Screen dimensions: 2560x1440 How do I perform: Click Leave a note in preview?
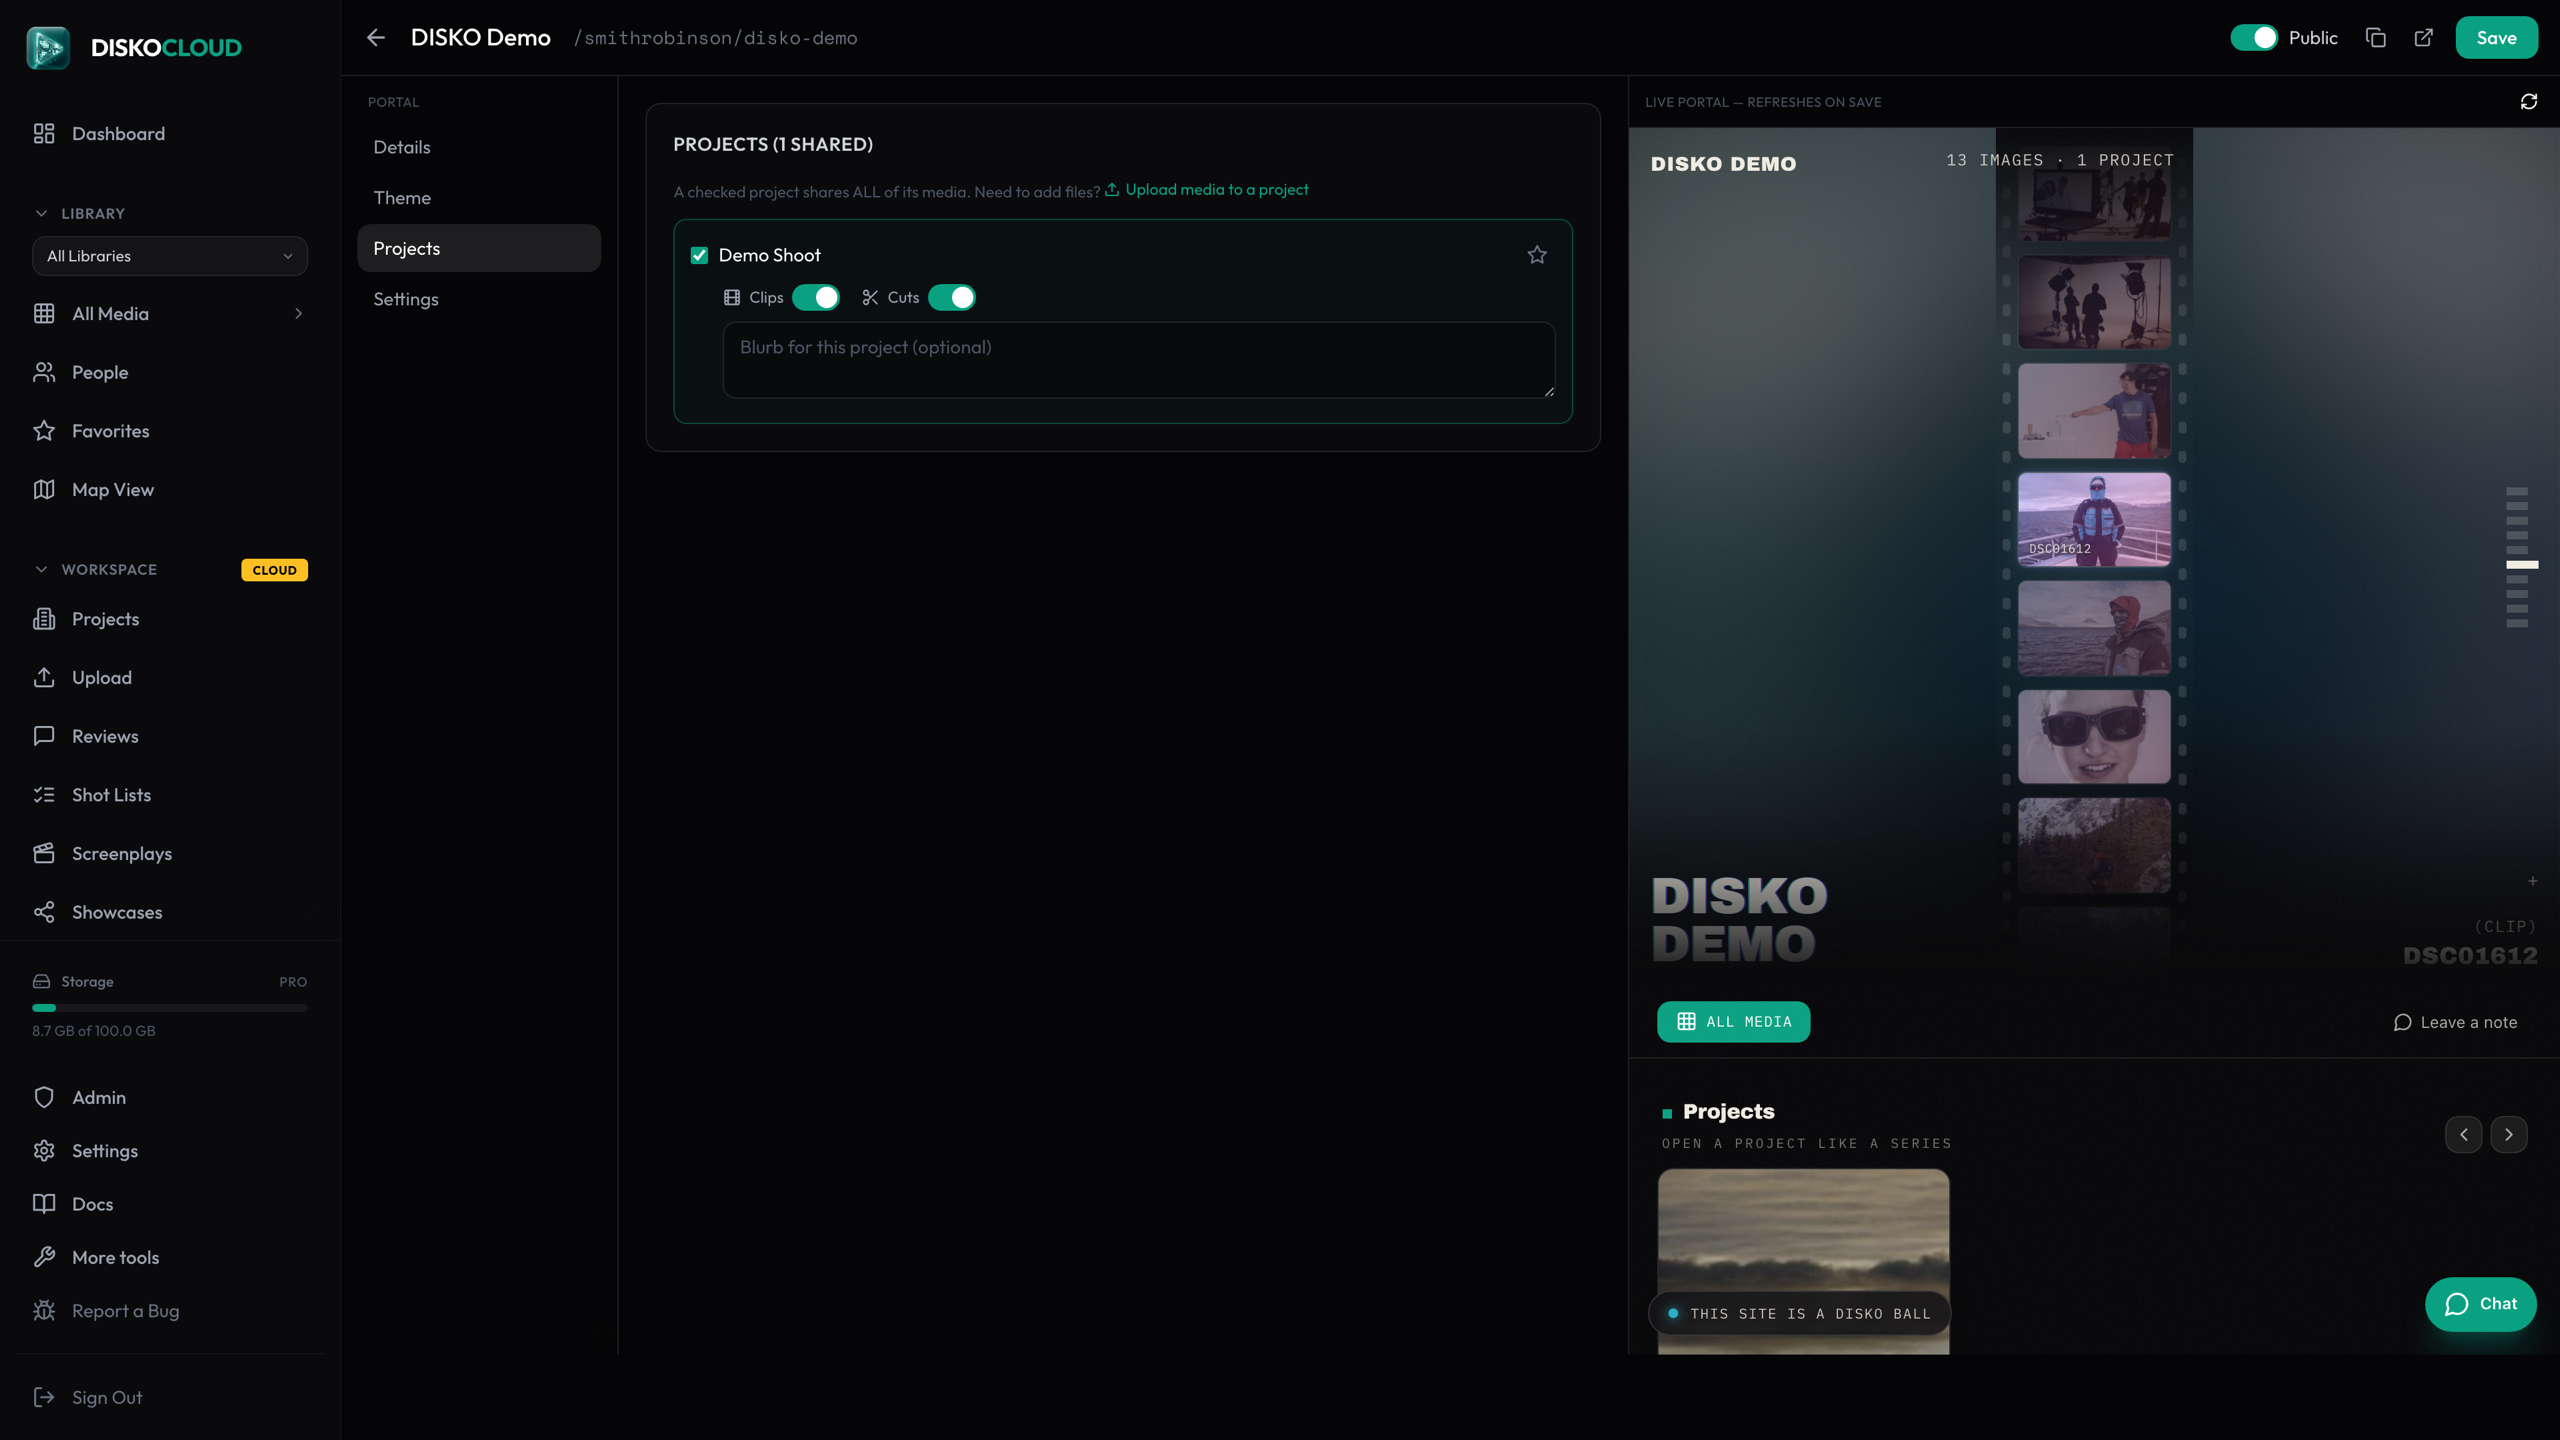pos(2455,1022)
